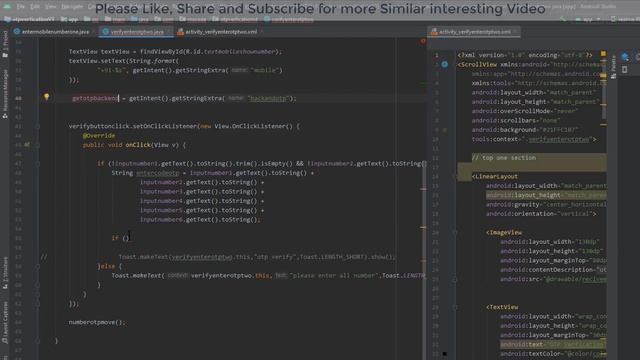Open the app run configuration dropdown
This screenshot has width=640, height=360.
(x=587, y=19)
